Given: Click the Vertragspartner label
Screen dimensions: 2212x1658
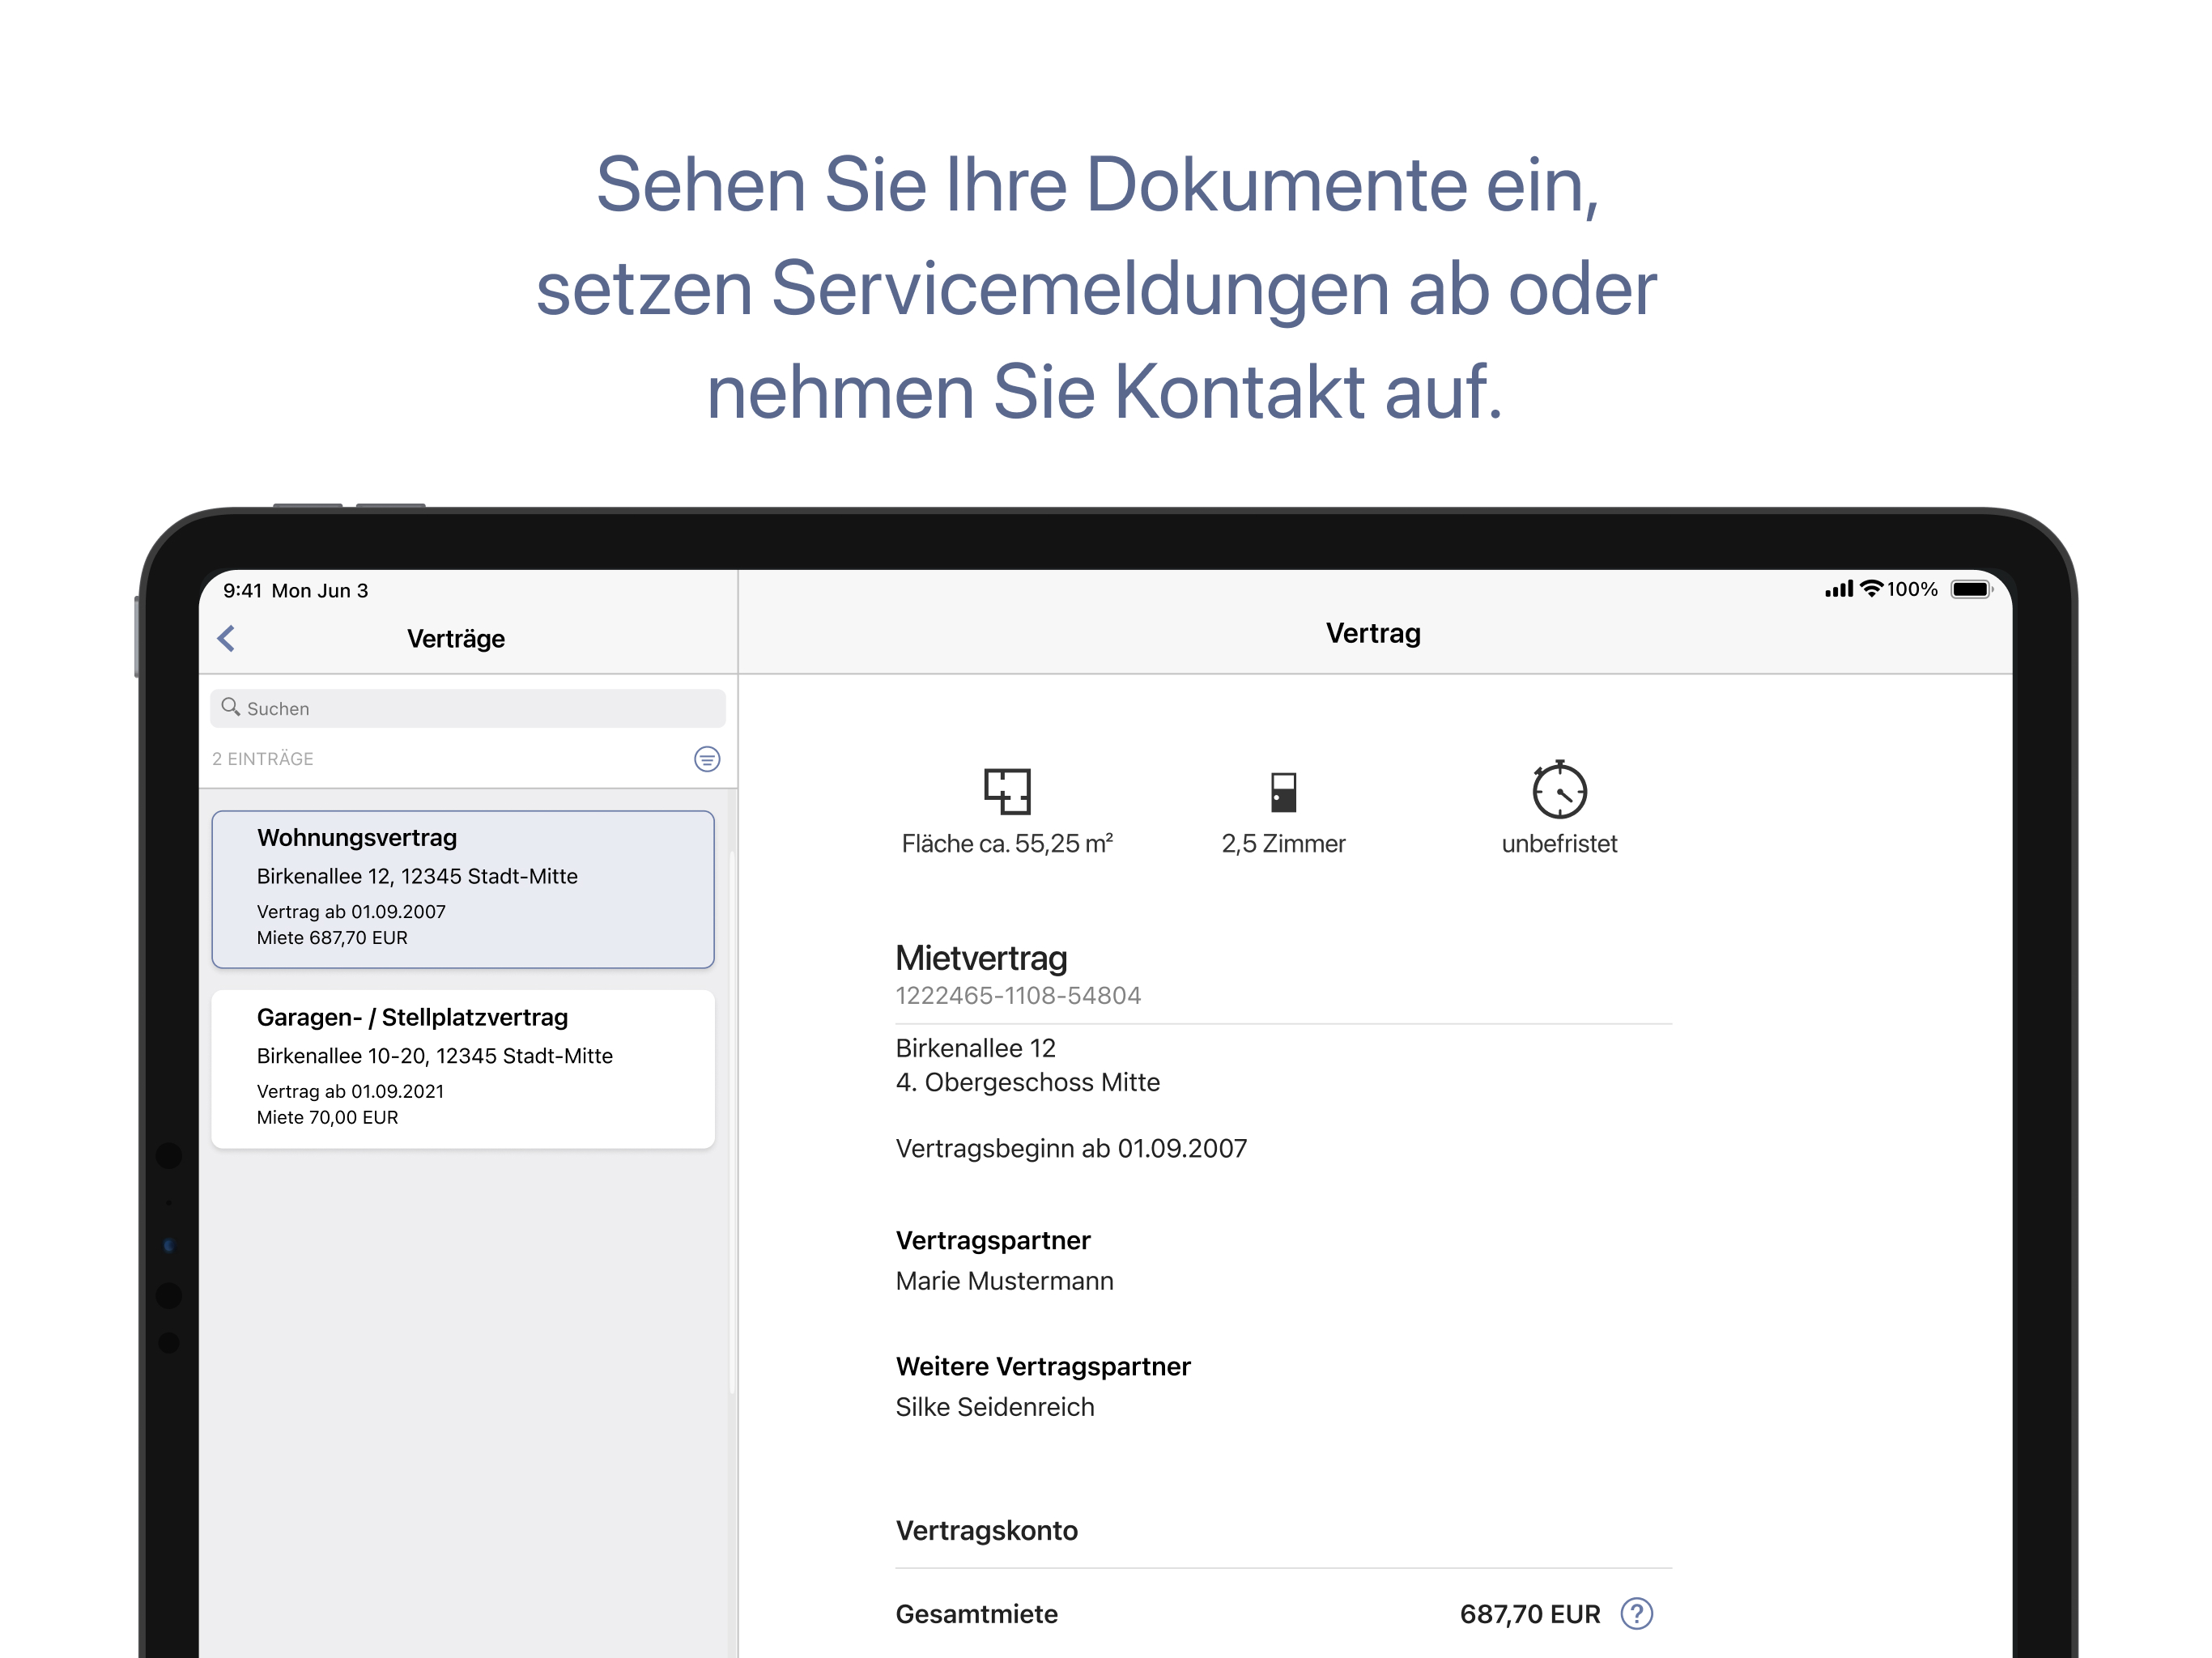Looking at the screenshot, I should click(x=993, y=1240).
